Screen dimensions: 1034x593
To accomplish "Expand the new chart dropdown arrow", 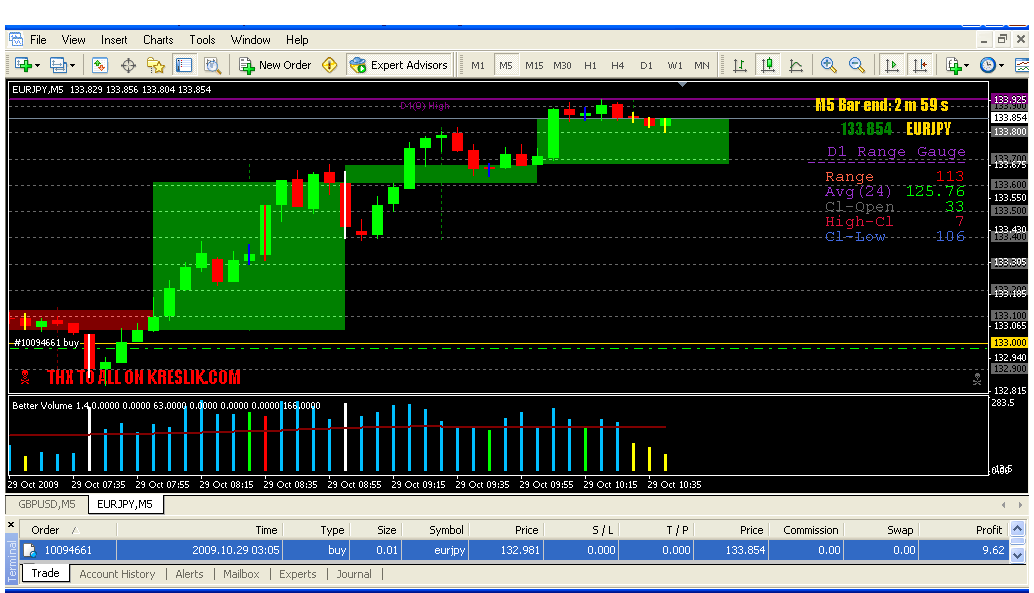I will point(36,65).
